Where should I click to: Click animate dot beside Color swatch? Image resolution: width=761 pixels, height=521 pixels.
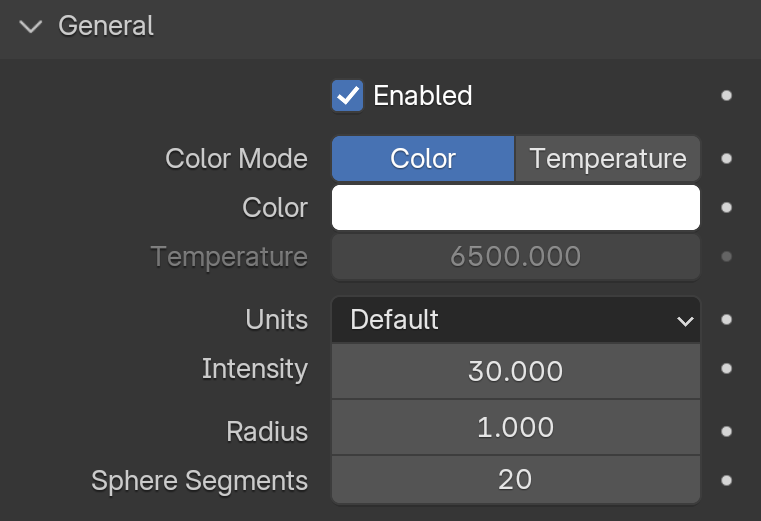click(727, 207)
